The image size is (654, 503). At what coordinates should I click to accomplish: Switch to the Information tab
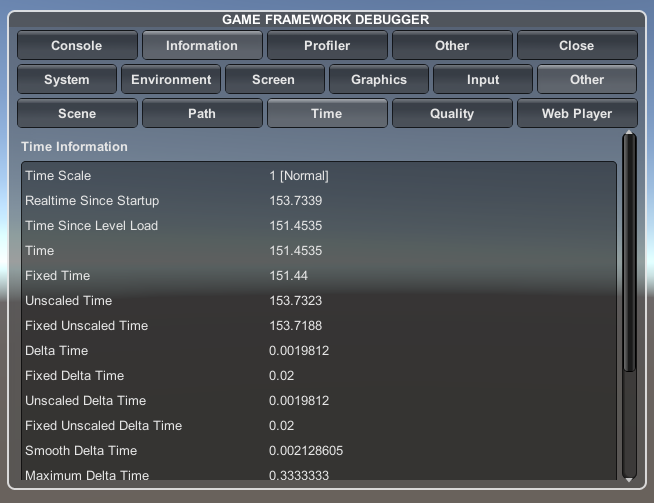pos(202,45)
